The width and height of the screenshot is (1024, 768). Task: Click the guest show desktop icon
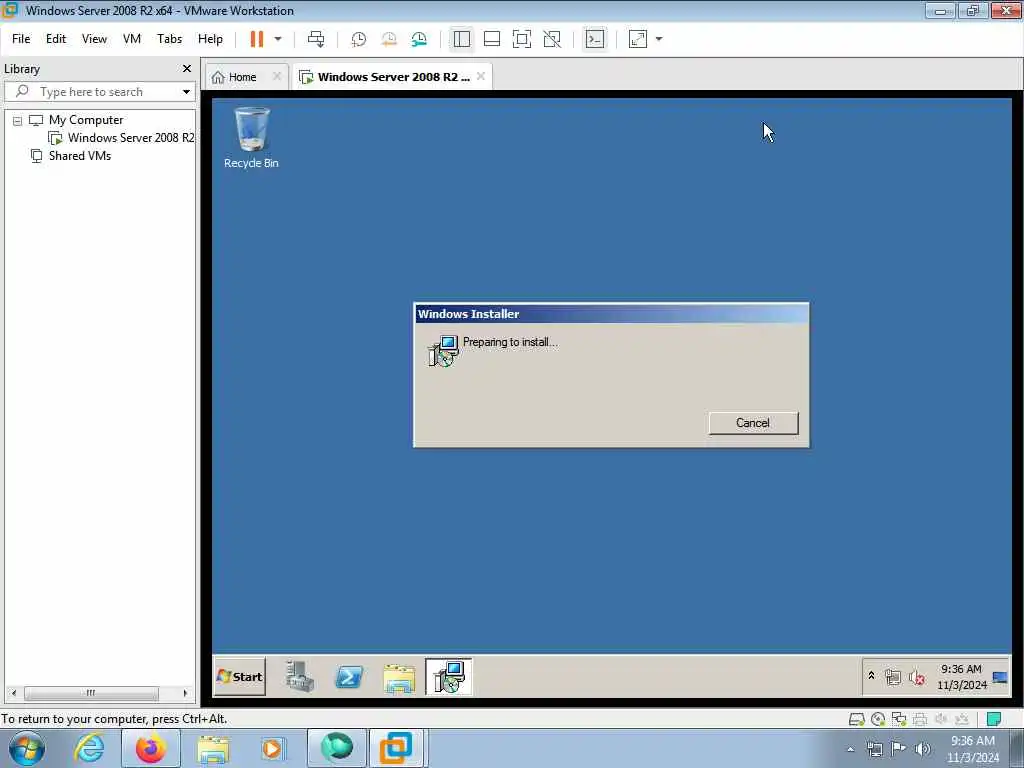[1000, 677]
